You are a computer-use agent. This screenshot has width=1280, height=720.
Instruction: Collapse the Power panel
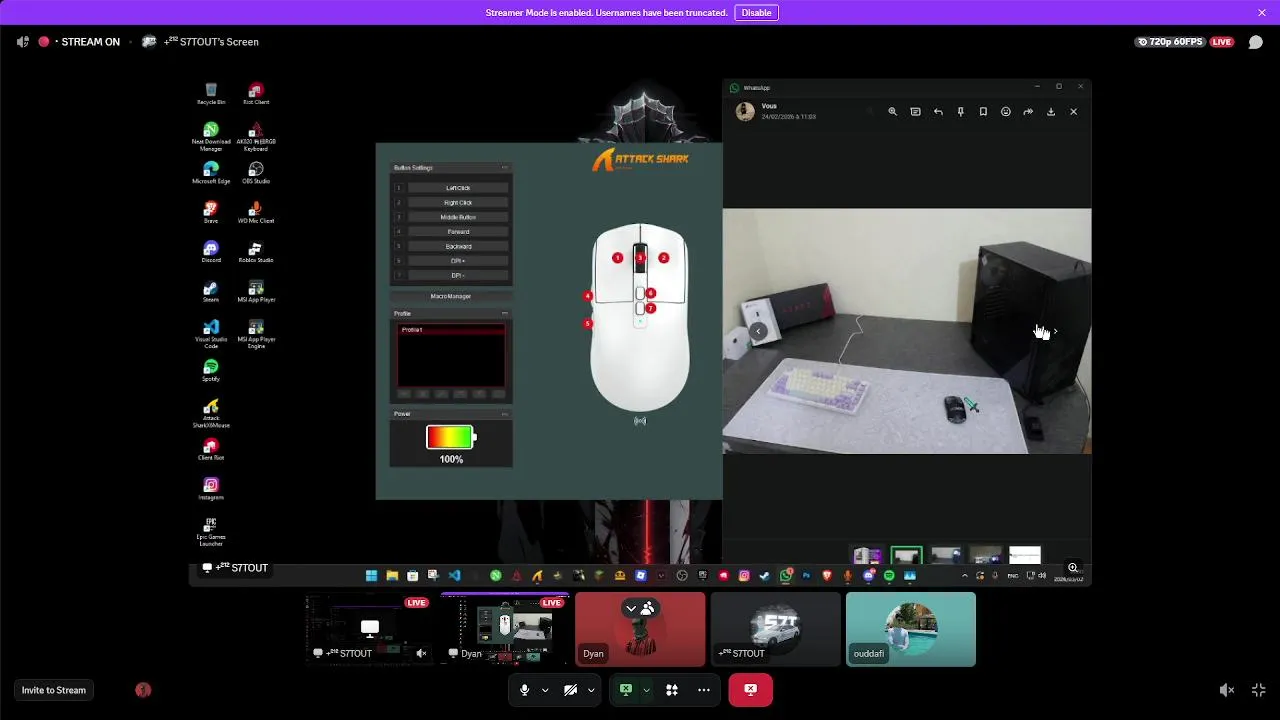504,414
